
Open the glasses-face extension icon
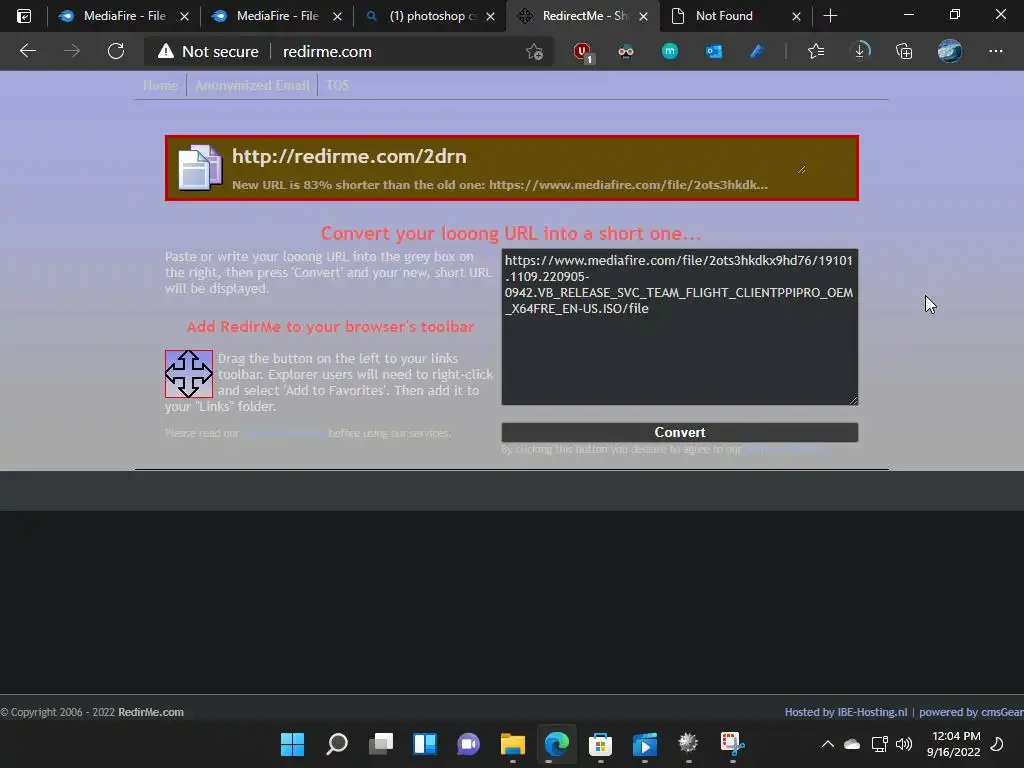626,52
